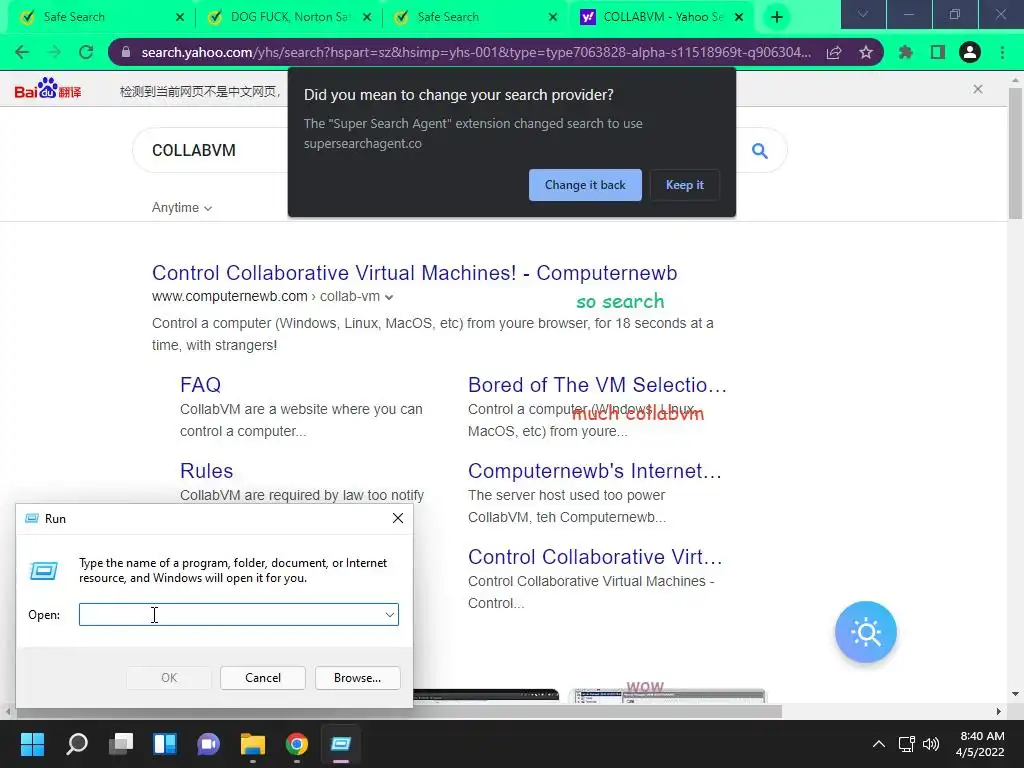
Task: Click the floating blue search-light button
Action: 866,632
